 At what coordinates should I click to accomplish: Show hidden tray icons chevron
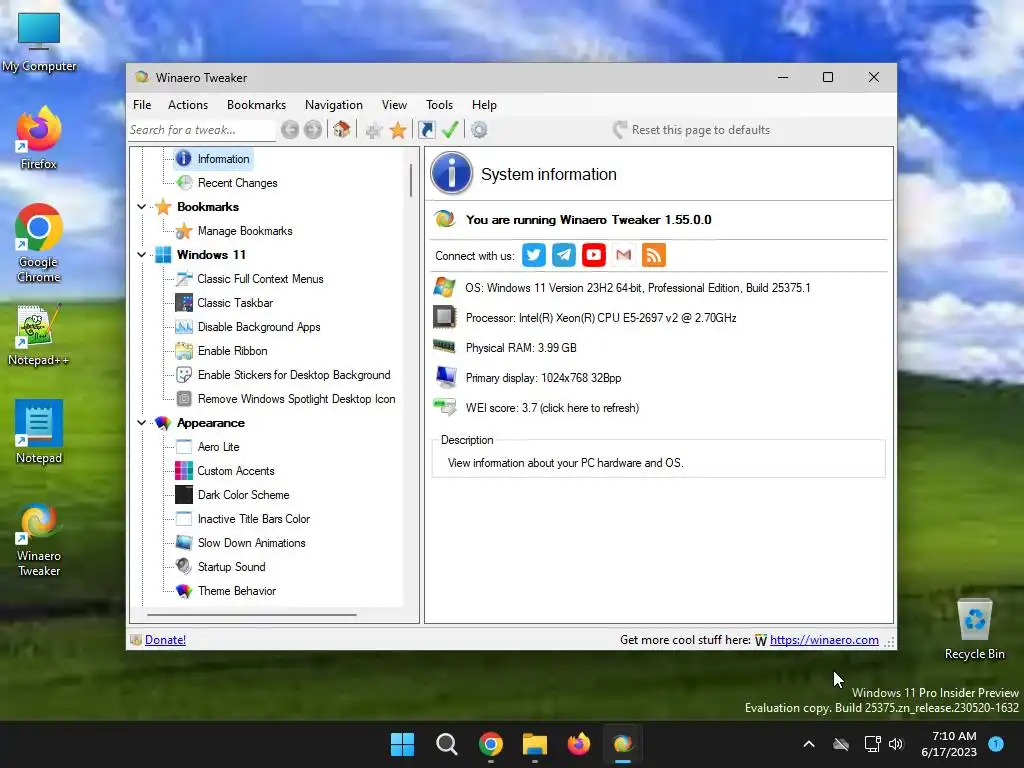point(808,744)
